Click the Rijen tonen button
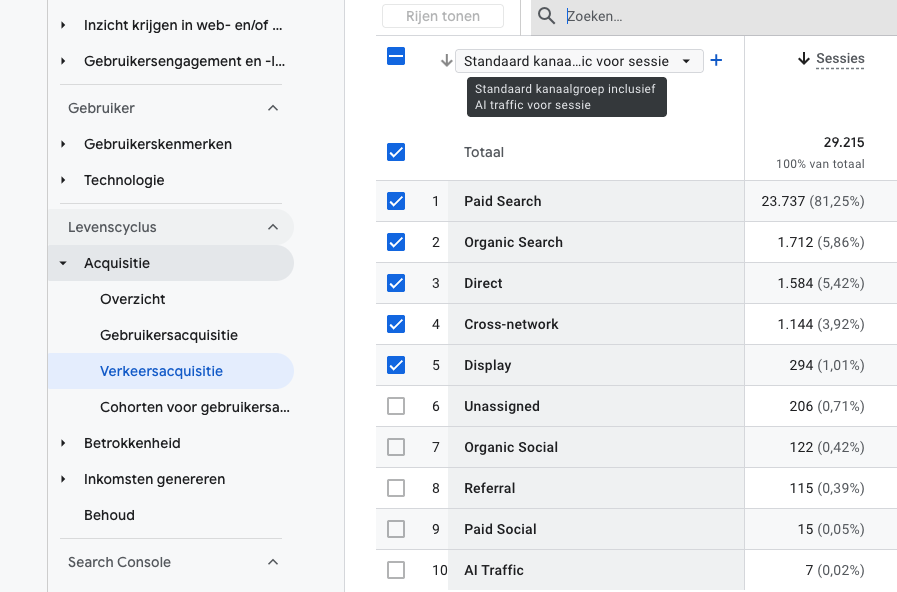 (x=443, y=16)
